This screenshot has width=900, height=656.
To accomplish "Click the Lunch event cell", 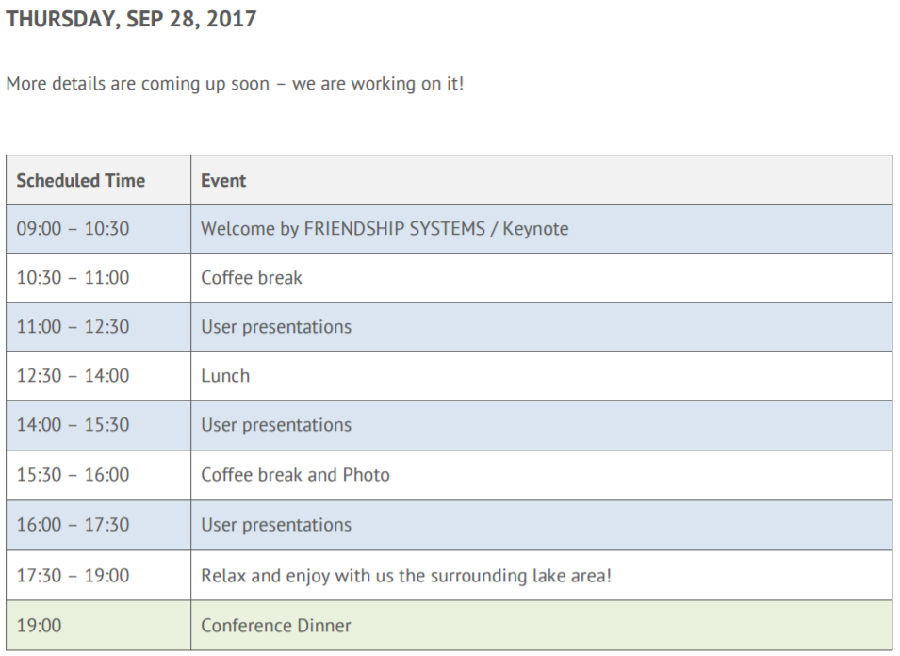I will (x=226, y=376).
